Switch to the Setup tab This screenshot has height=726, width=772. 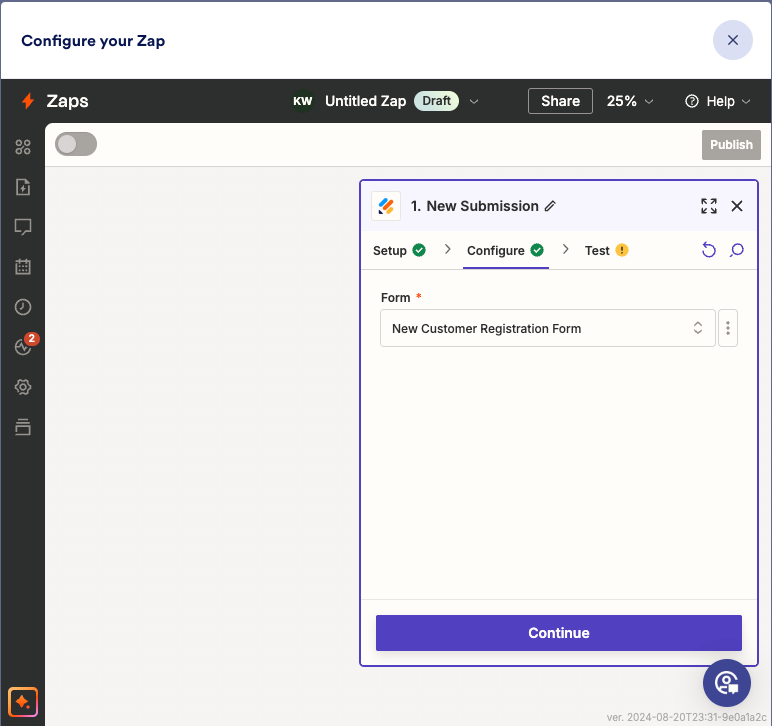pos(399,251)
